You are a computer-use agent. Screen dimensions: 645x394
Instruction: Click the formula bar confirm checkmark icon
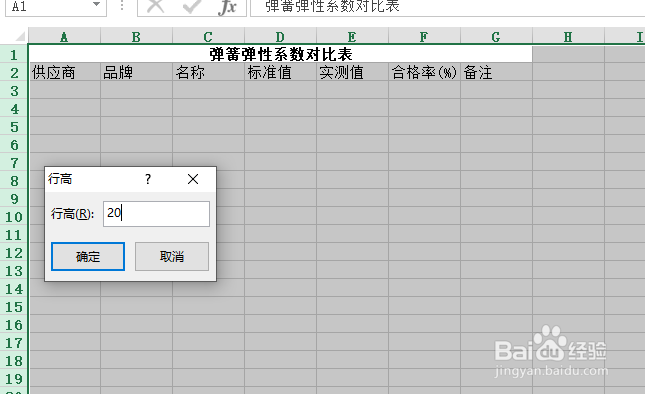(x=192, y=6)
